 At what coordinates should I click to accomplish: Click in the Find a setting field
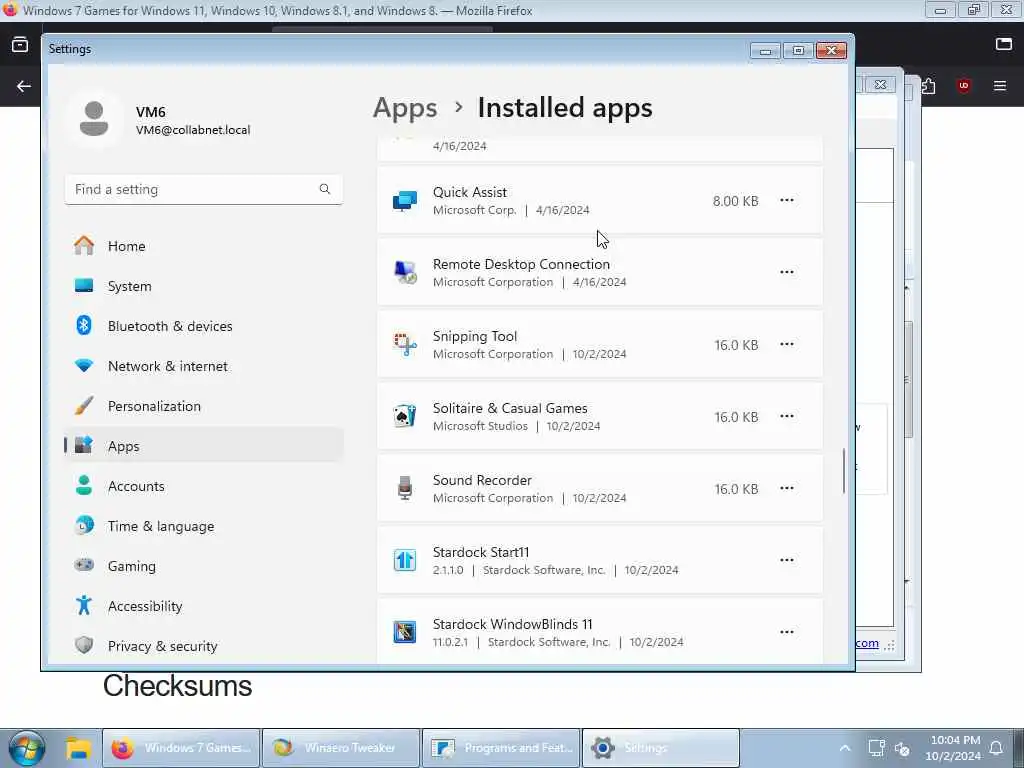[x=203, y=189]
